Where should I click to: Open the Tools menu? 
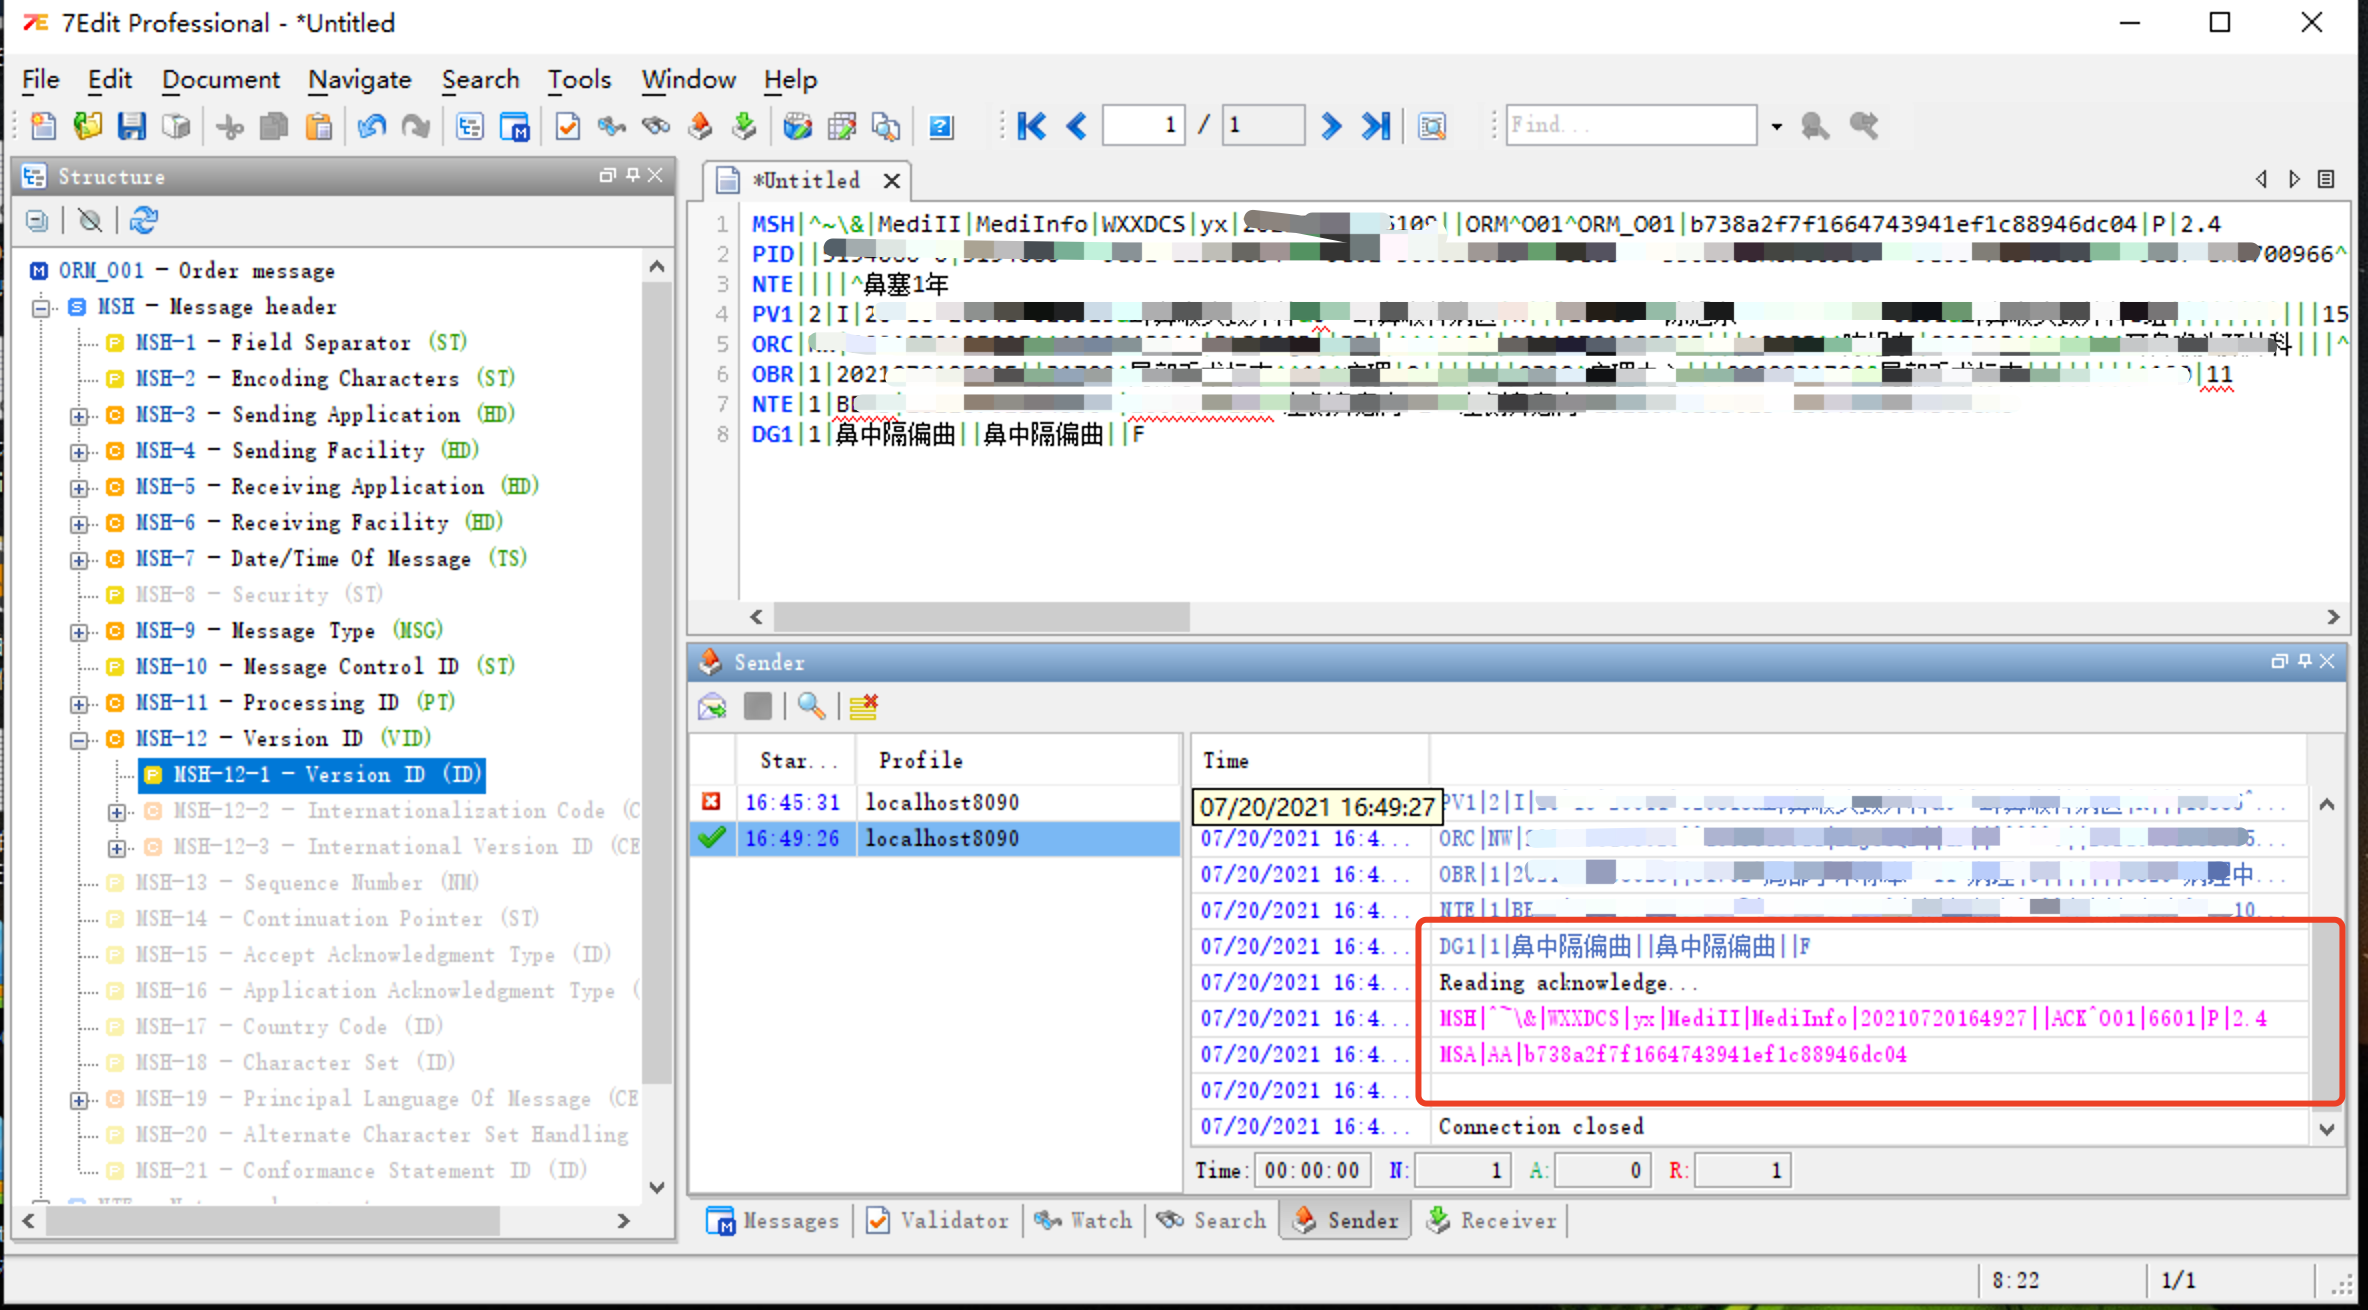coord(578,79)
